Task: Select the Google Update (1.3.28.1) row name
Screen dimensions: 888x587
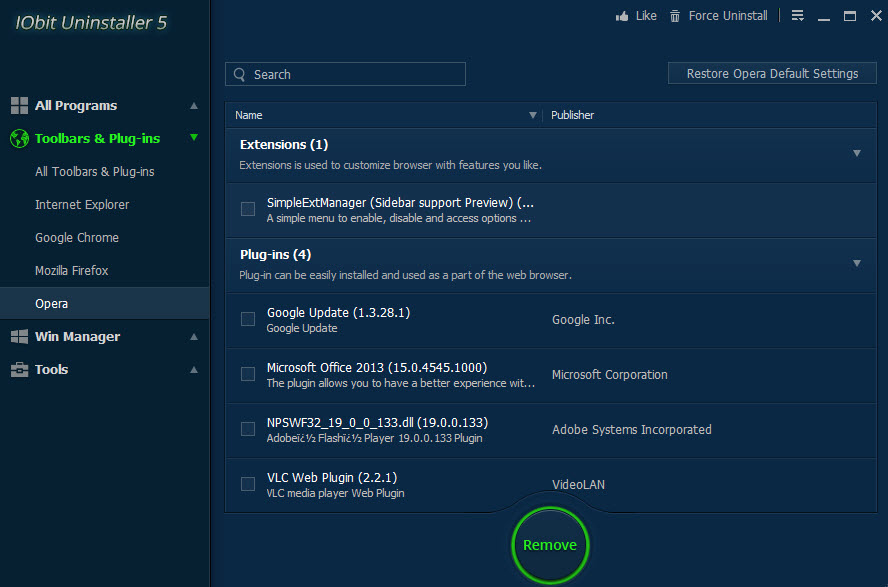Action: click(x=338, y=312)
